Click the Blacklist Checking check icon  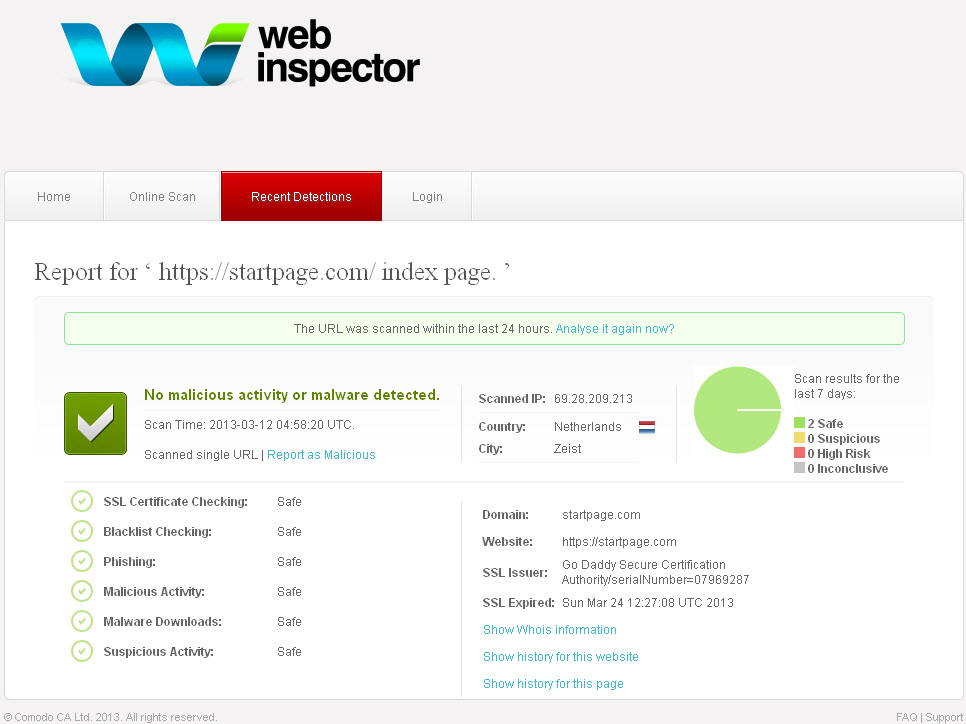pos(82,531)
